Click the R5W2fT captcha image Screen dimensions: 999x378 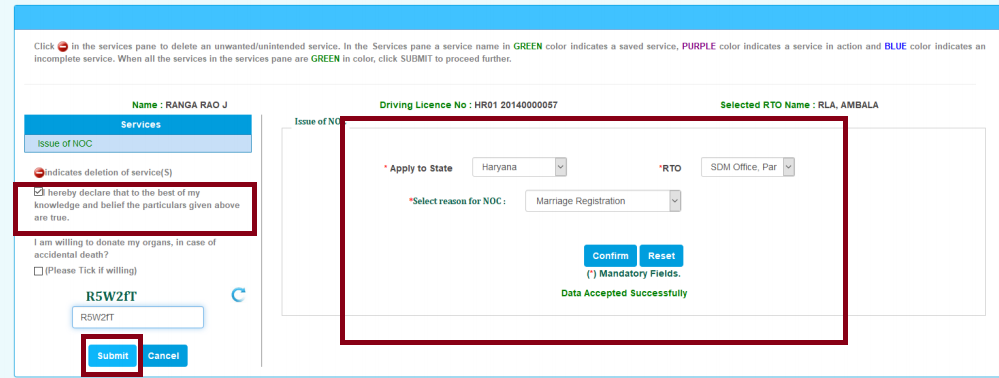click(111, 296)
